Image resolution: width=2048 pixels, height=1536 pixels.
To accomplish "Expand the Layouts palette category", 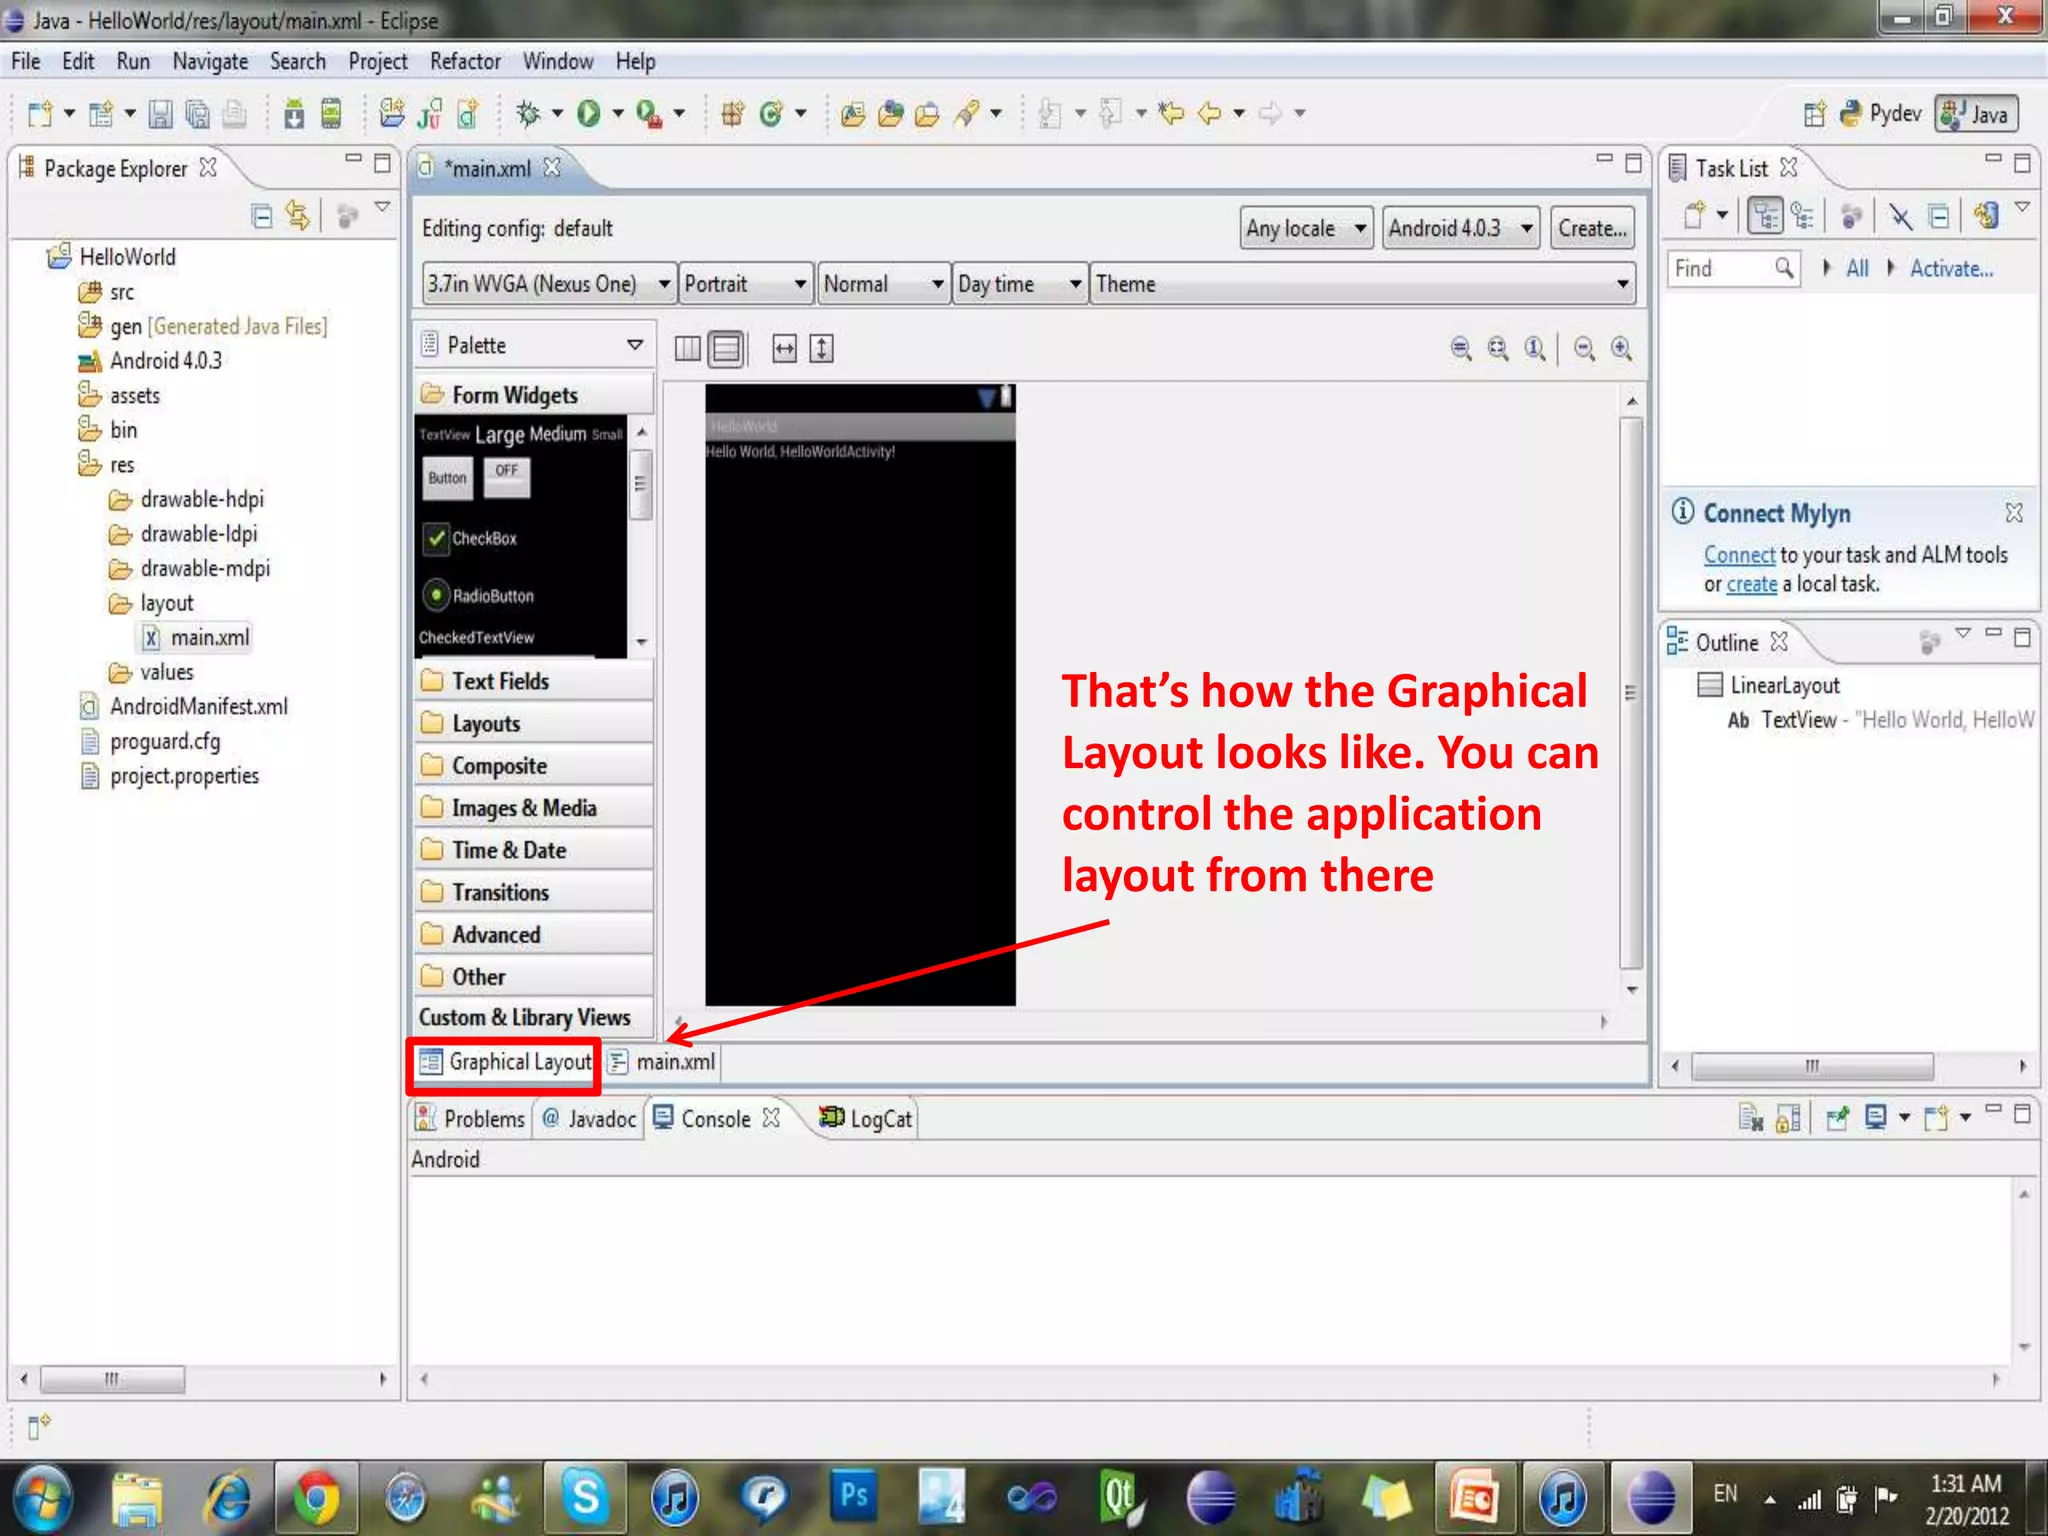I will [534, 723].
